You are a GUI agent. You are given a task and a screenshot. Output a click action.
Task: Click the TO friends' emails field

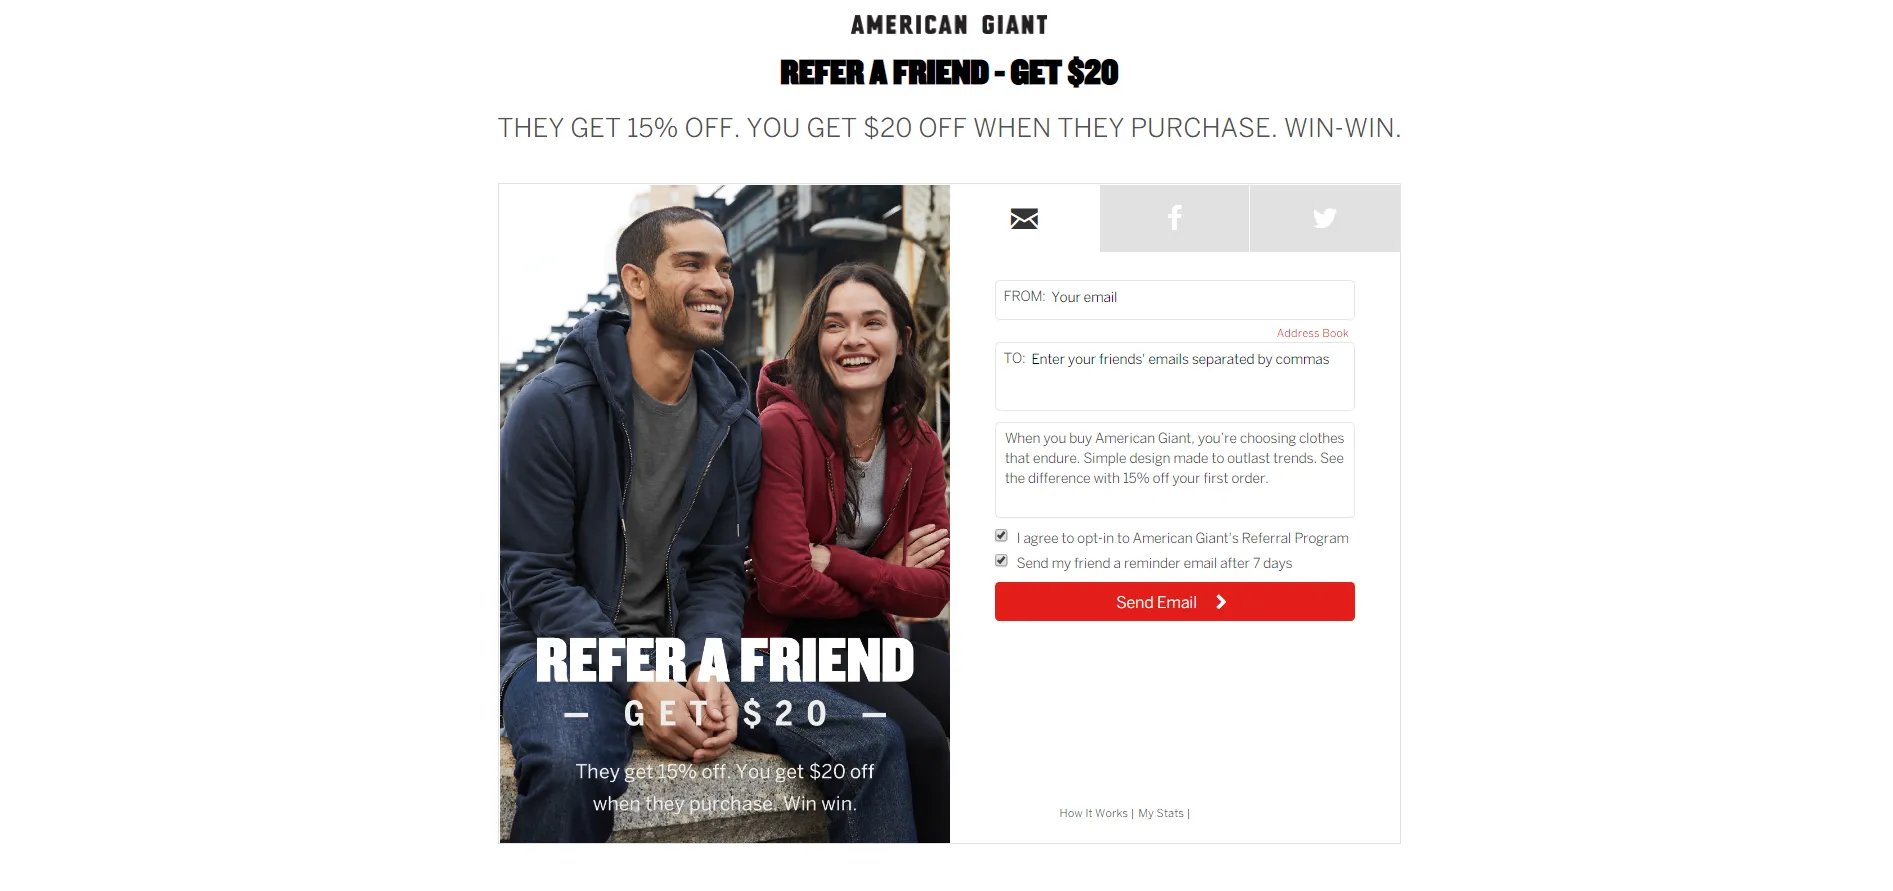click(x=1174, y=377)
